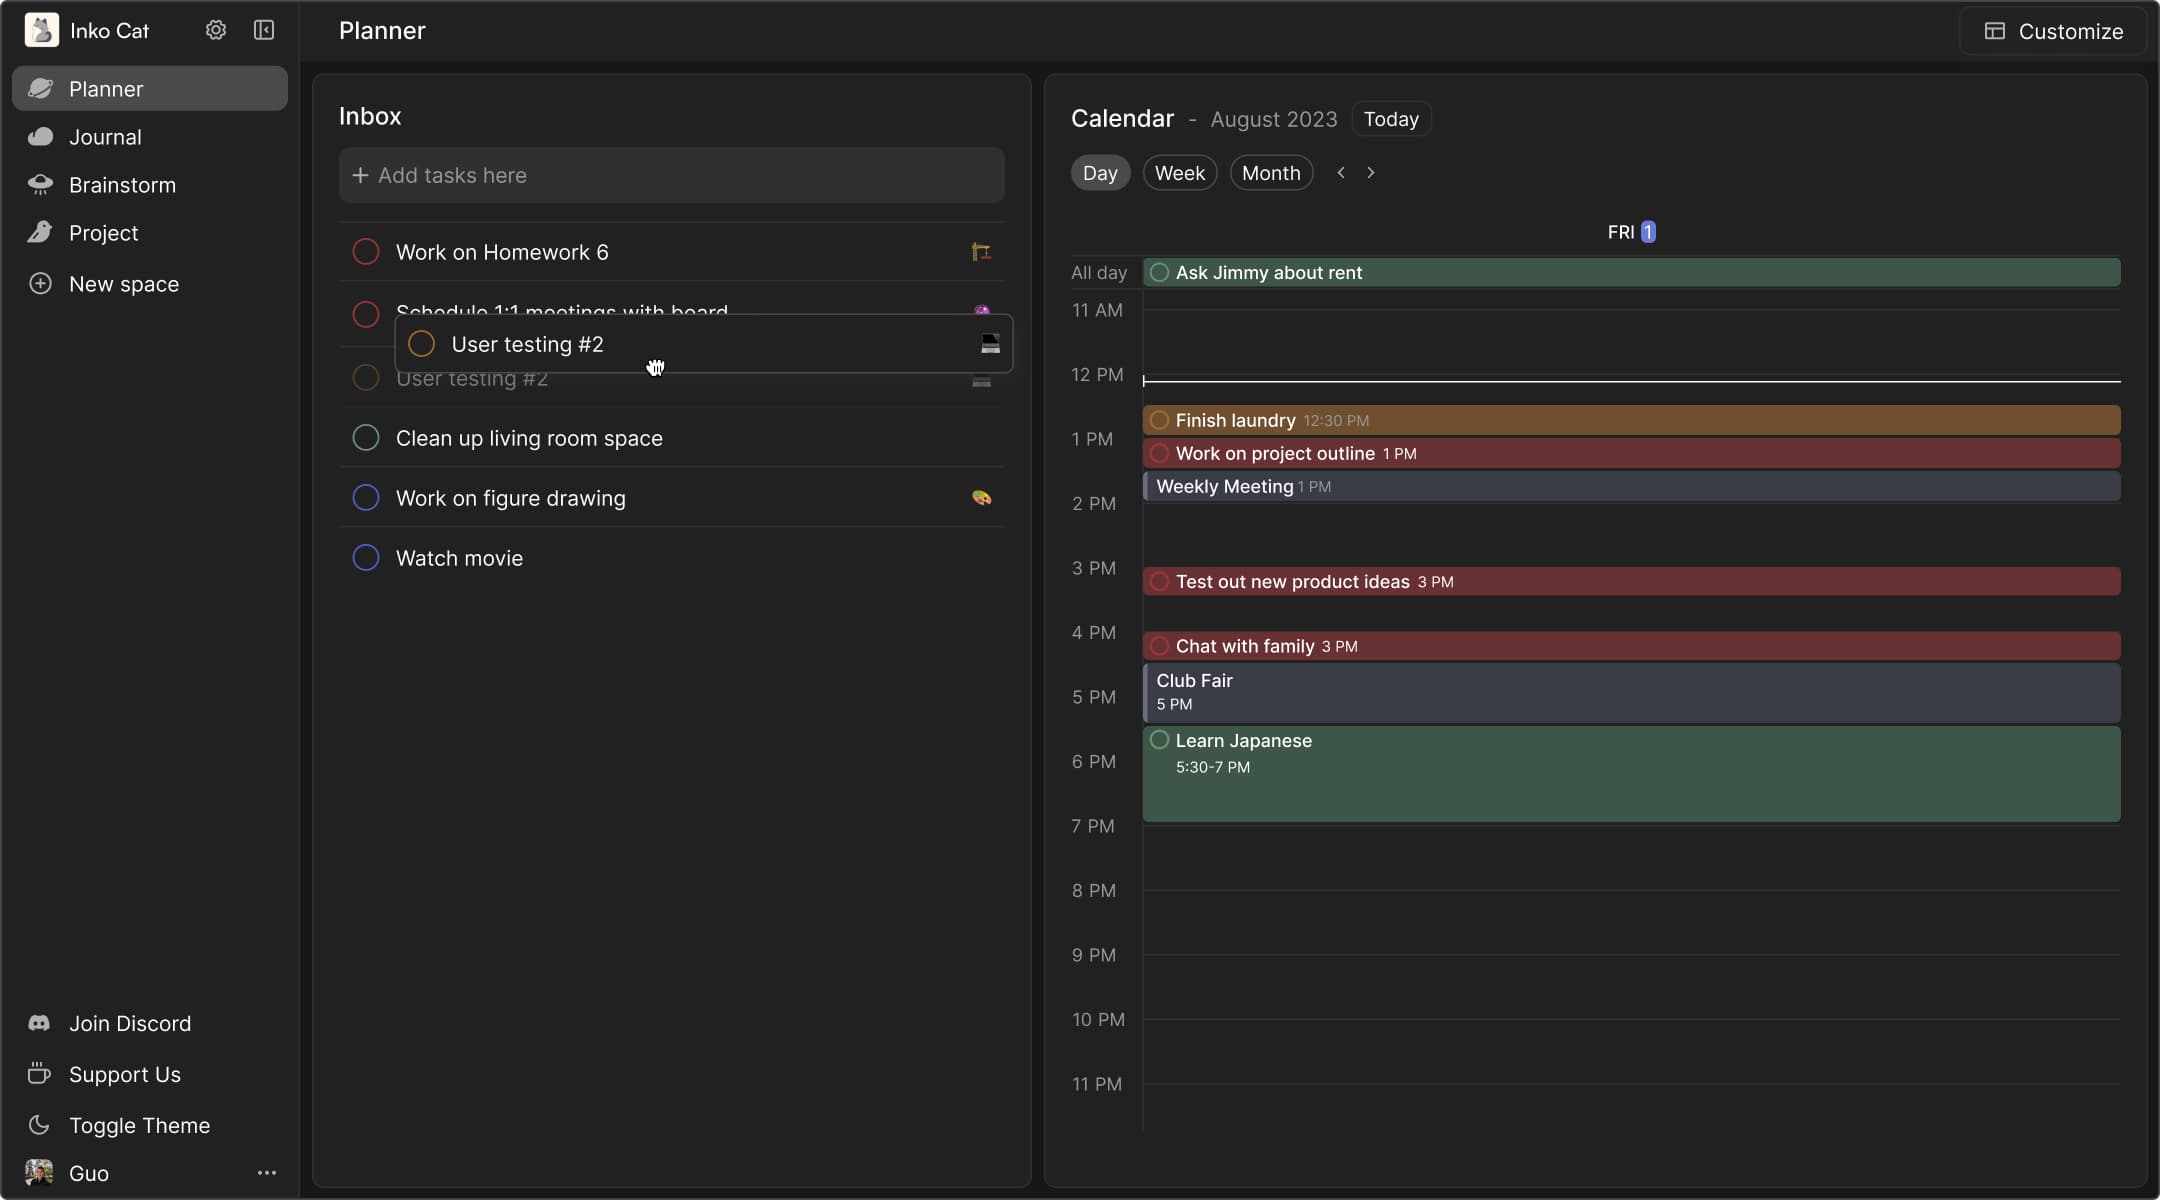Click the Brainstorm UFO icon
Screen dimensions: 2160x1200
pyautogui.click(x=40, y=185)
